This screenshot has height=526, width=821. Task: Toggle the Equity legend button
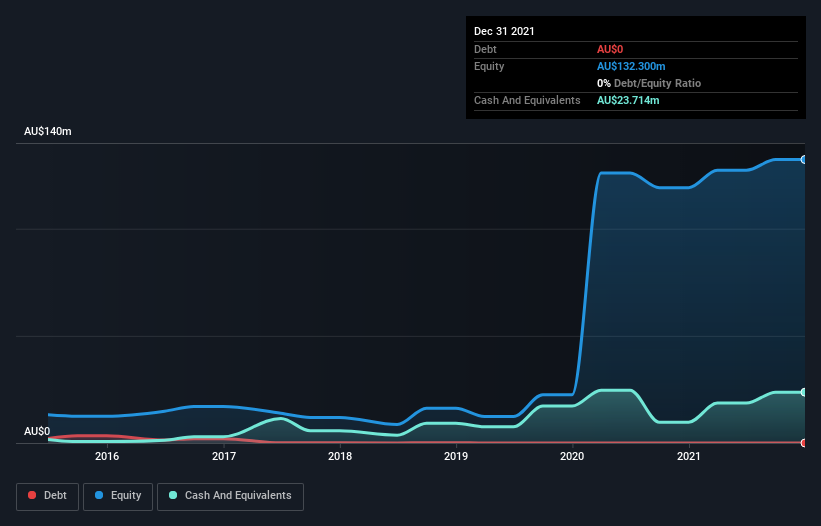(x=118, y=496)
